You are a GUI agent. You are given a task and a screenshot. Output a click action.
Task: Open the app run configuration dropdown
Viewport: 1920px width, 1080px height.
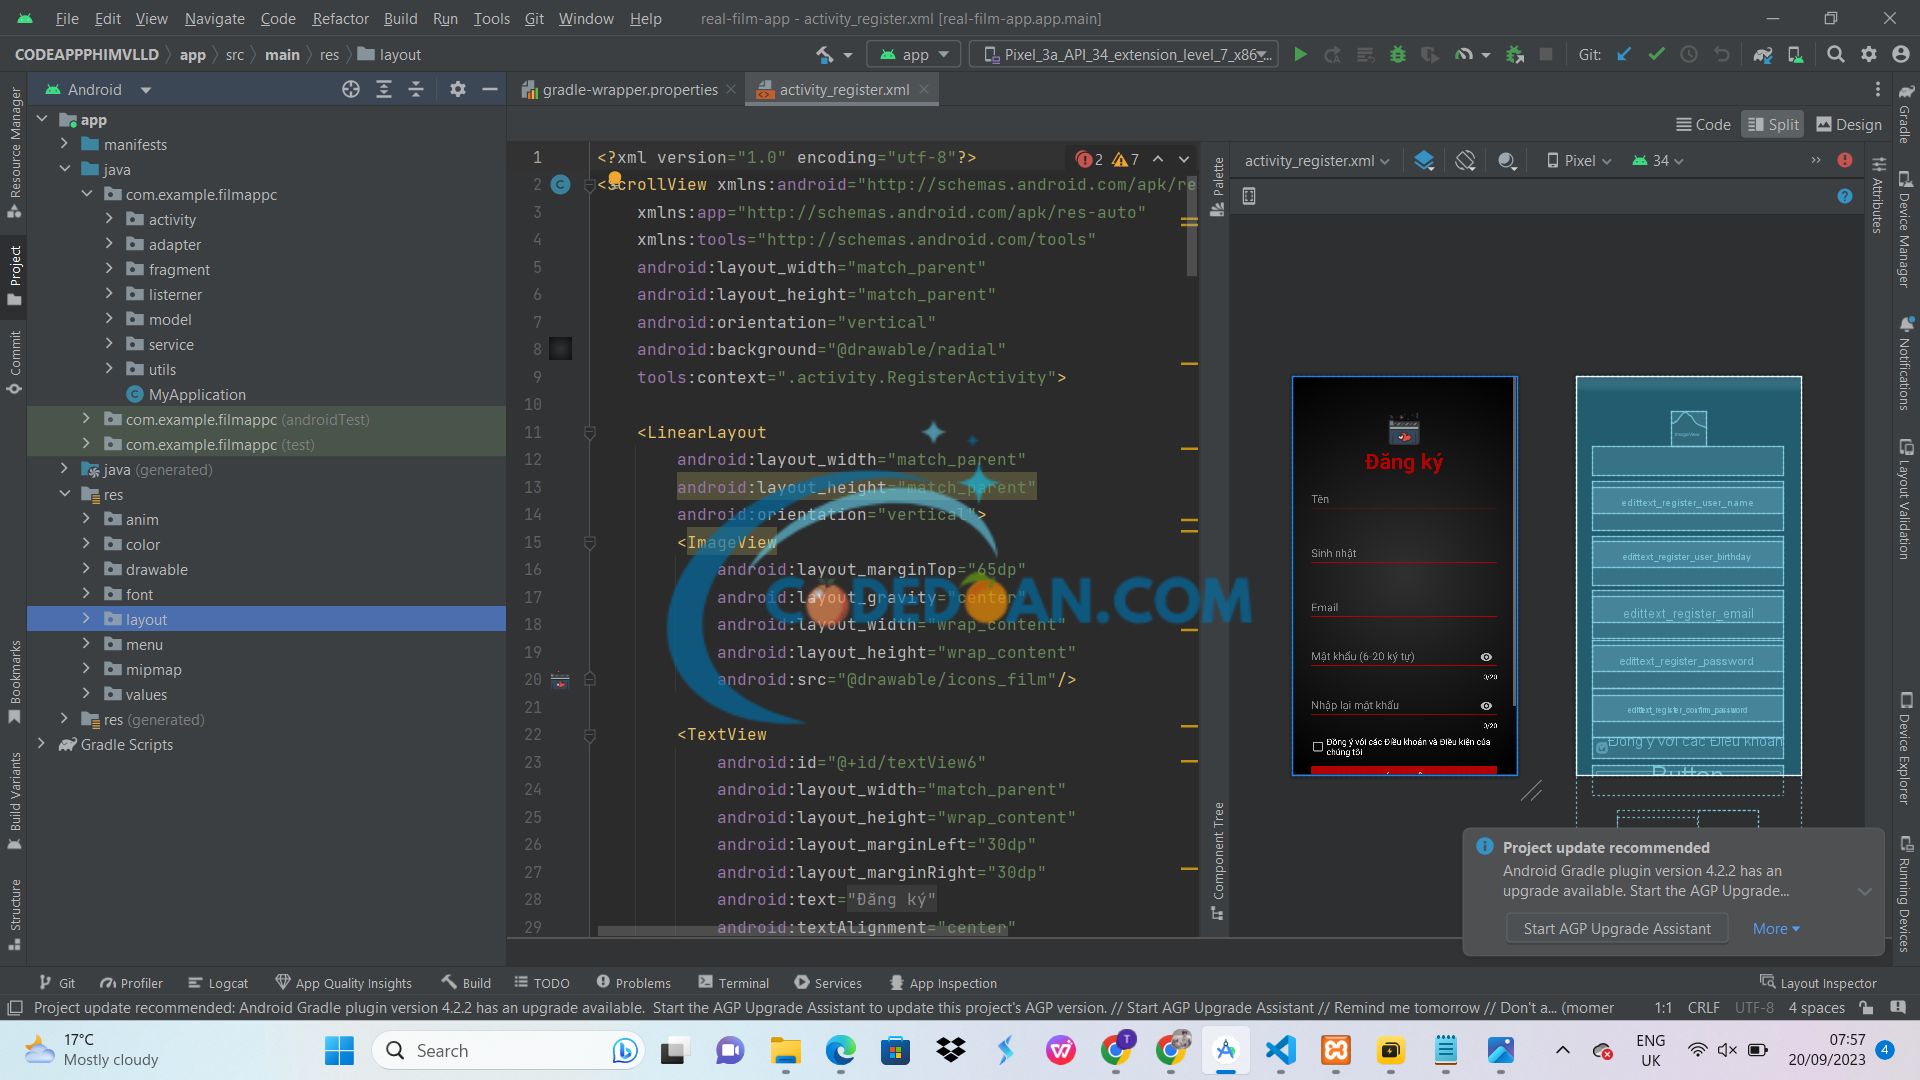pos(914,55)
